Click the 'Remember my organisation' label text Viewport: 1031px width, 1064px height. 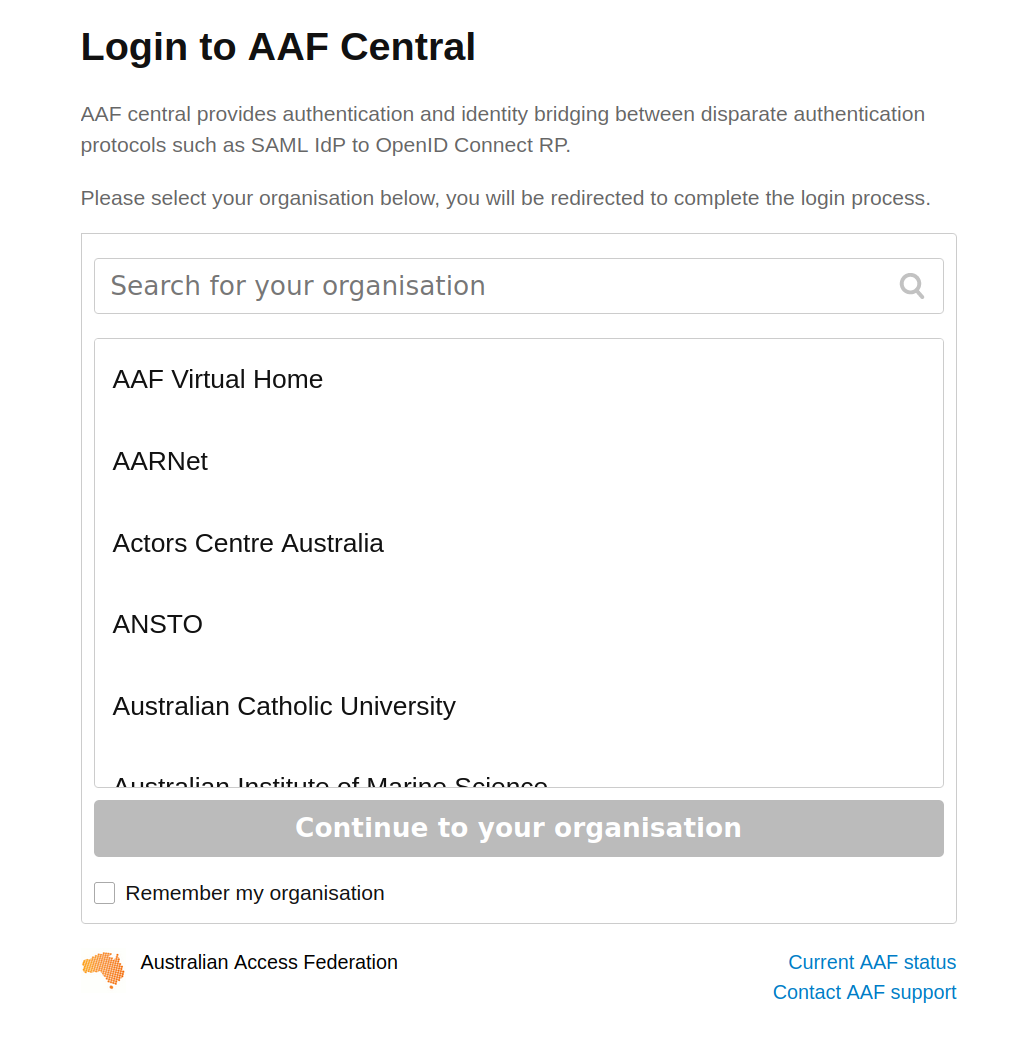tap(255, 893)
